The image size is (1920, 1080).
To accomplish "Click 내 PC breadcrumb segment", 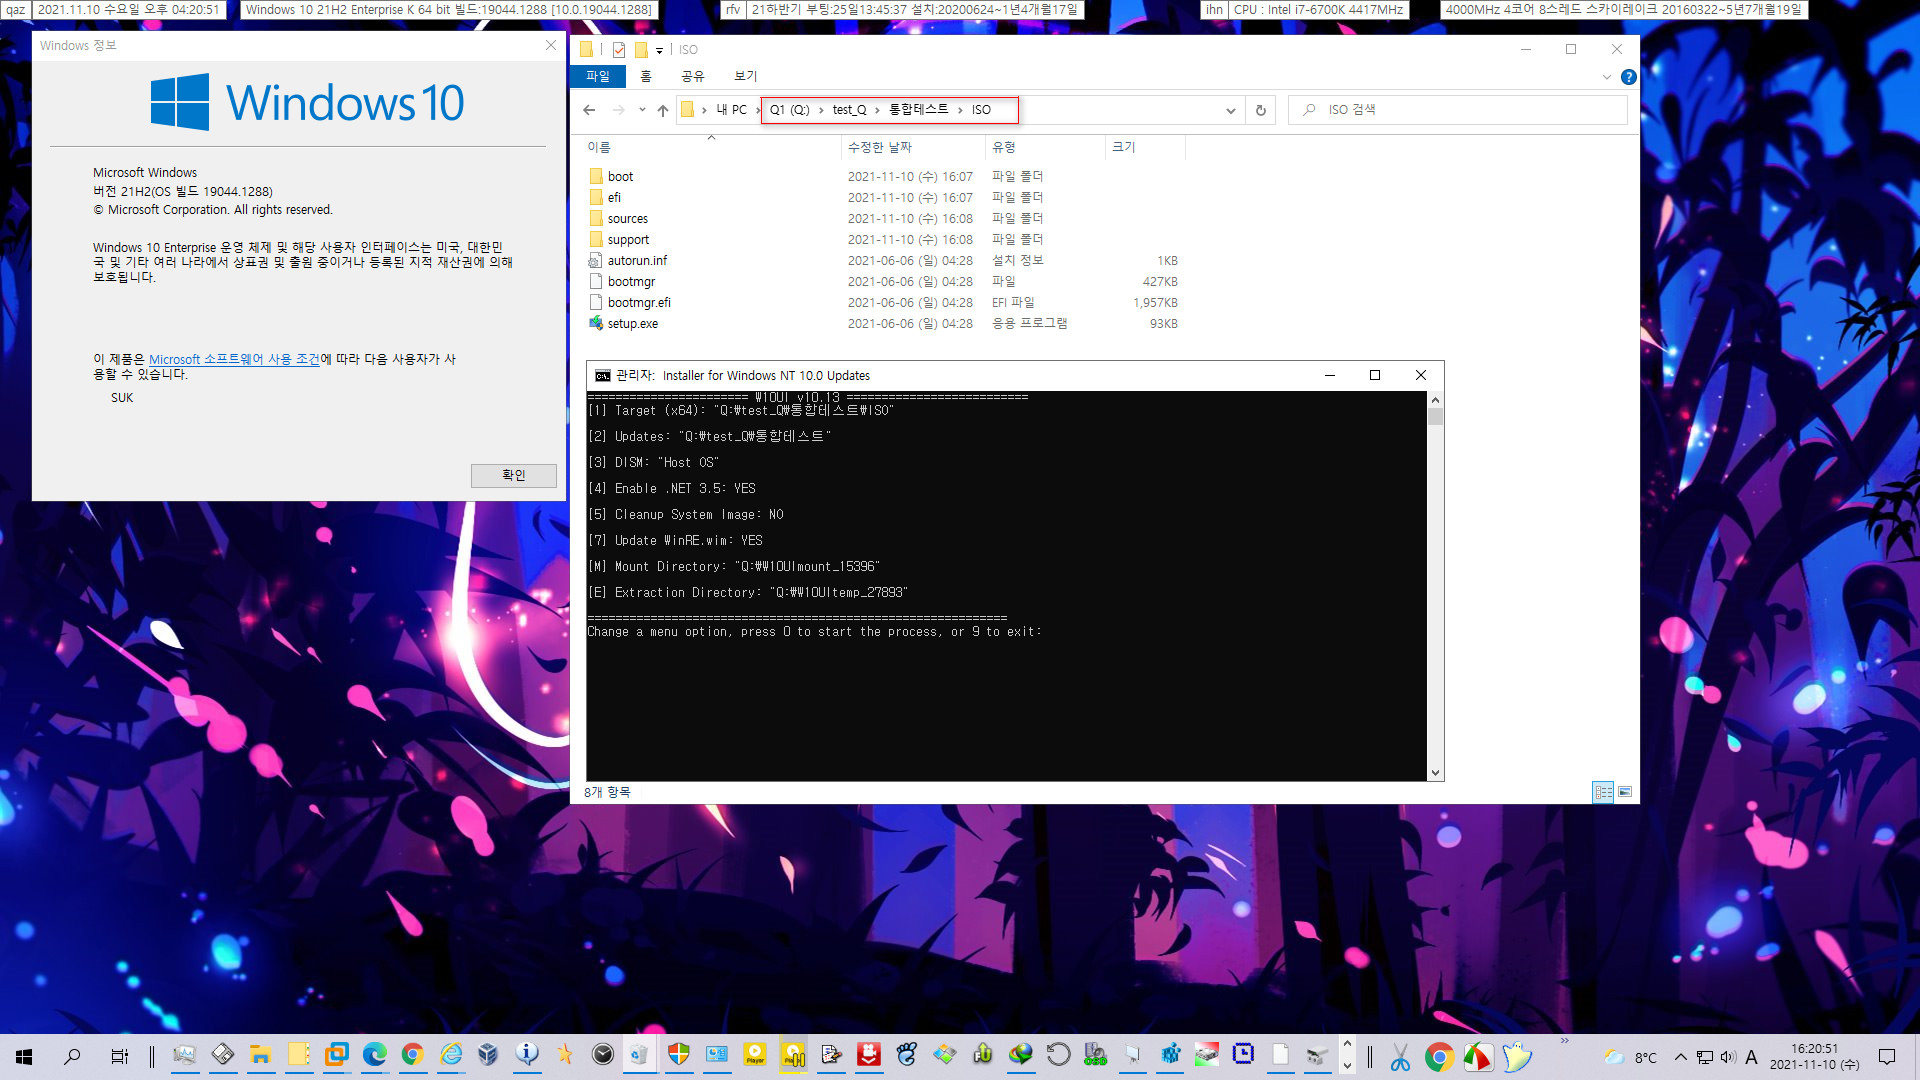I will point(731,110).
